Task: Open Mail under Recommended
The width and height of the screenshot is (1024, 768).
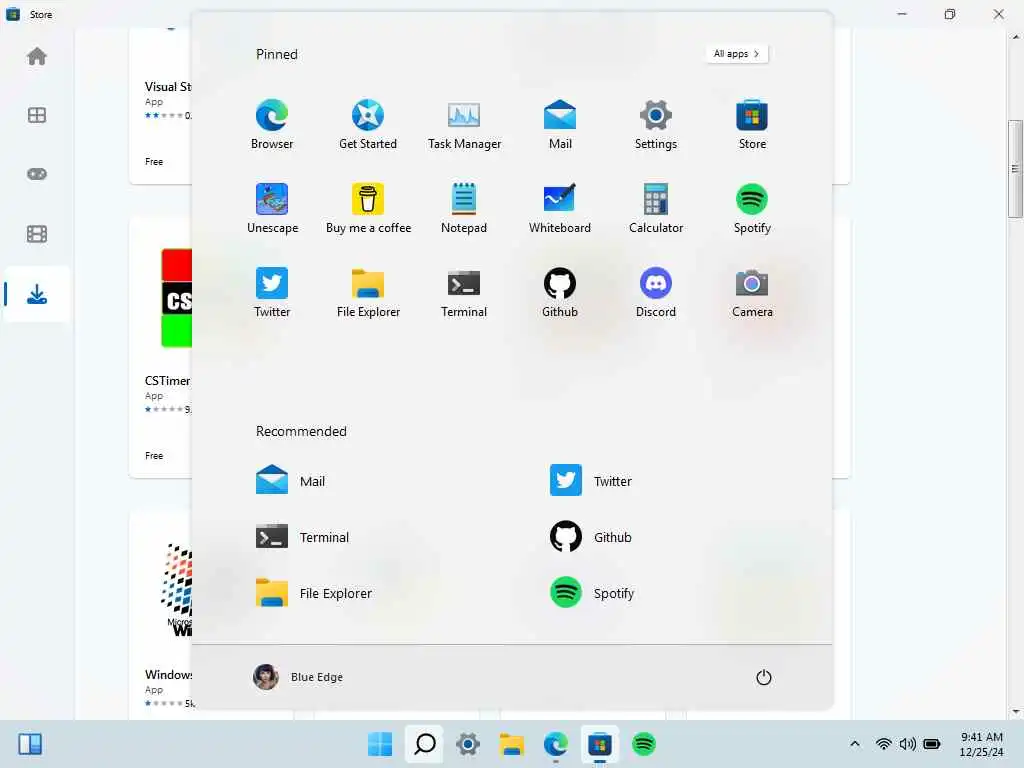Action: pos(291,481)
